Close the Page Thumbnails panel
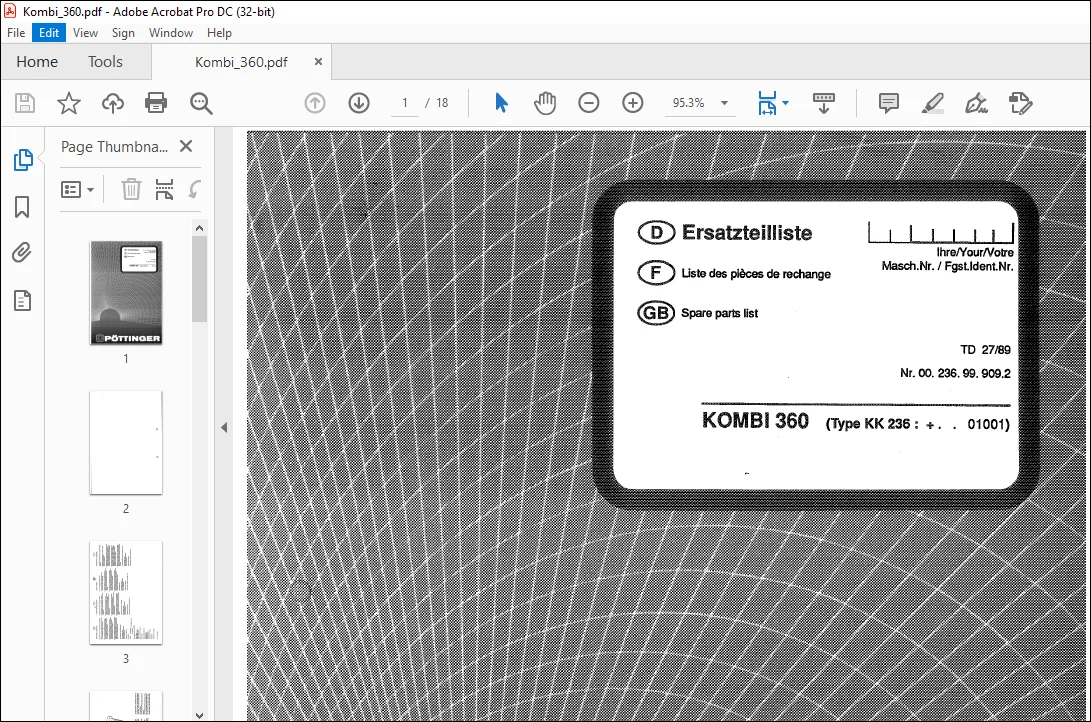Viewport: 1091px width, 722px height. click(x=186, y=146)
